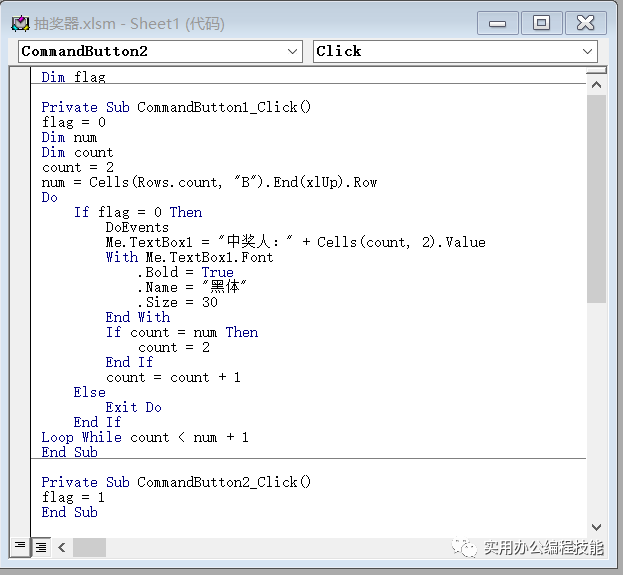Click 'If flag = 0 Then' line

coord(138,212)
